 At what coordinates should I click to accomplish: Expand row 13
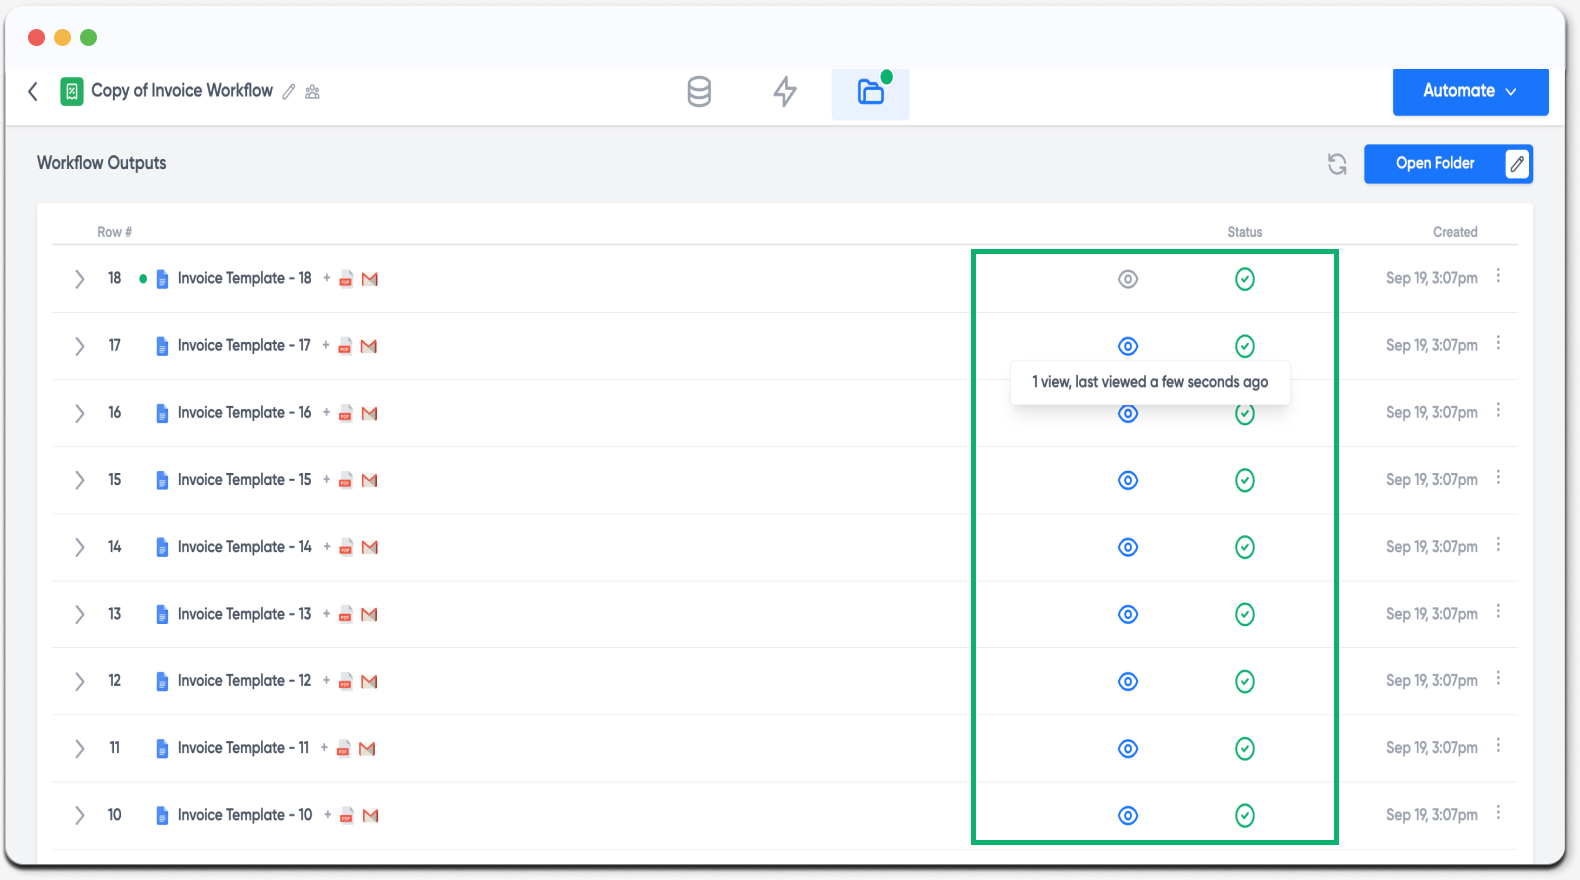pyautogui.click(x=79, y=614)
